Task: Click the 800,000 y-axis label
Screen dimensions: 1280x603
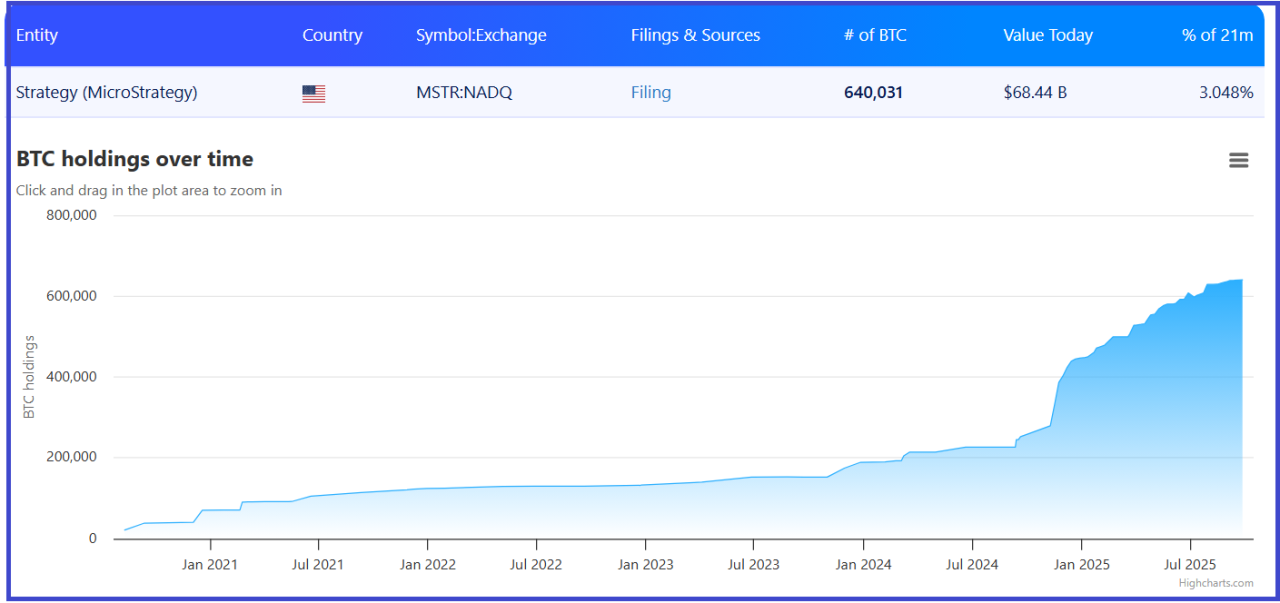Action: tap(72, 215)
